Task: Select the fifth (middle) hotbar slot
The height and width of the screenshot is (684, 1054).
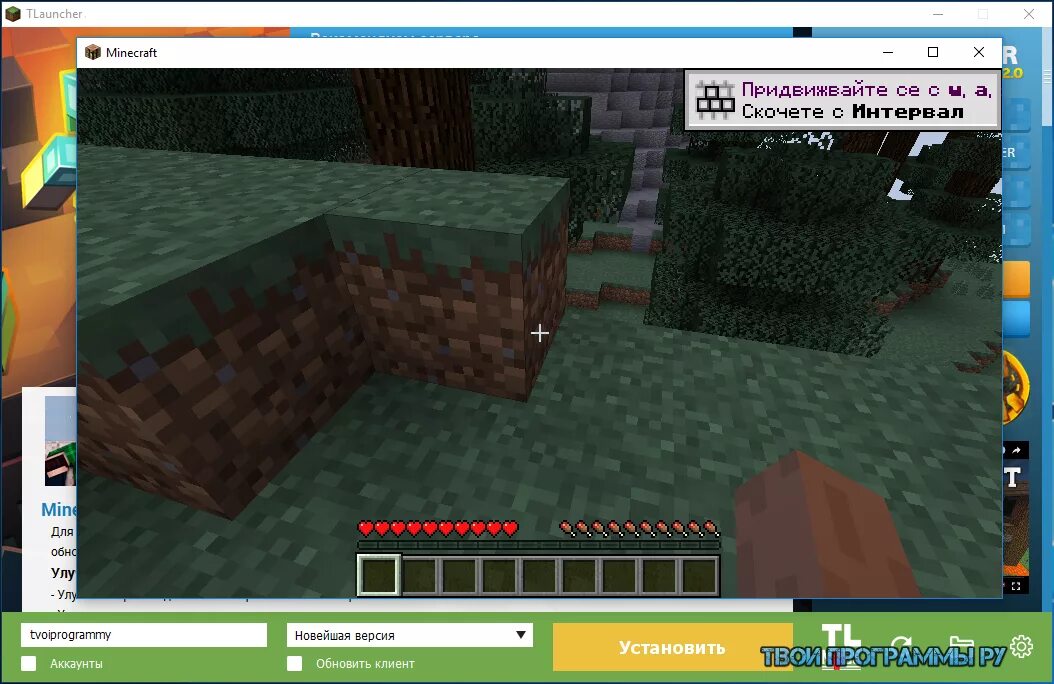Action: click(x=538, y=576)
